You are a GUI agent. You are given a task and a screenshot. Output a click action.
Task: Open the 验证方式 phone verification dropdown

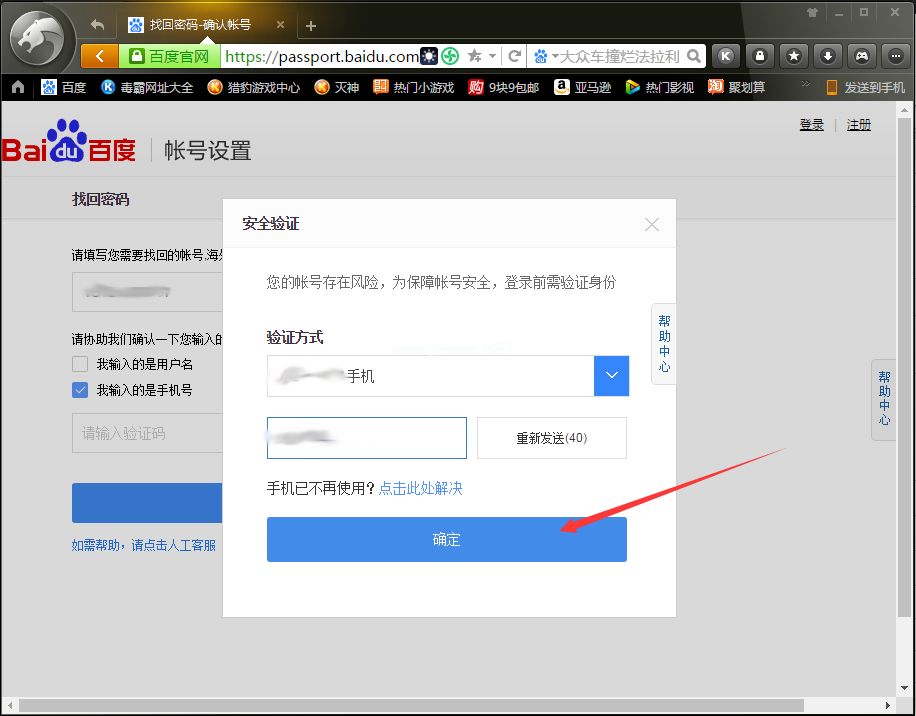pyautogui.click(x=610, y=376)
